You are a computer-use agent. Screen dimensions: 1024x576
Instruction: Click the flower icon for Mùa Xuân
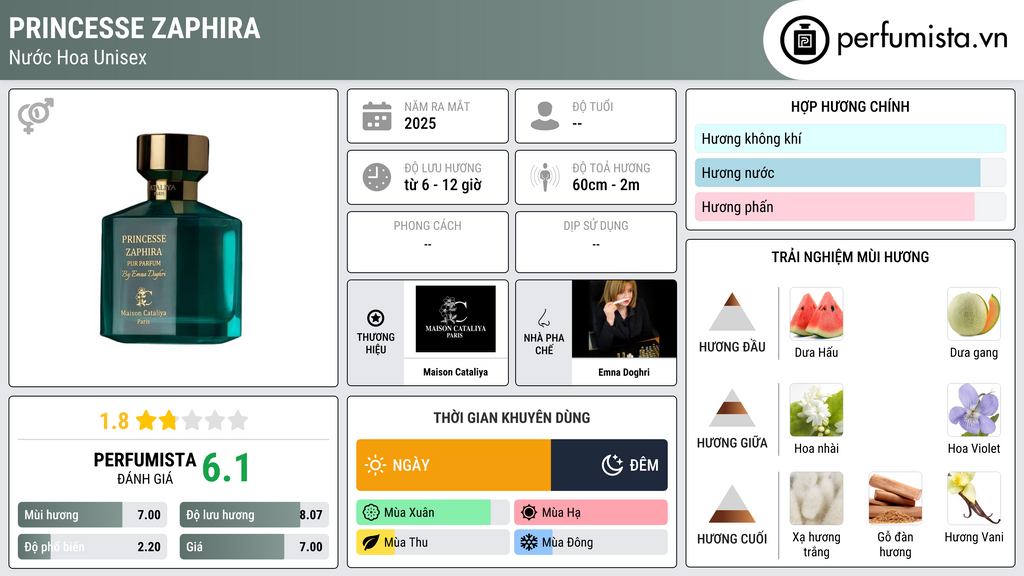click(371, 512)
